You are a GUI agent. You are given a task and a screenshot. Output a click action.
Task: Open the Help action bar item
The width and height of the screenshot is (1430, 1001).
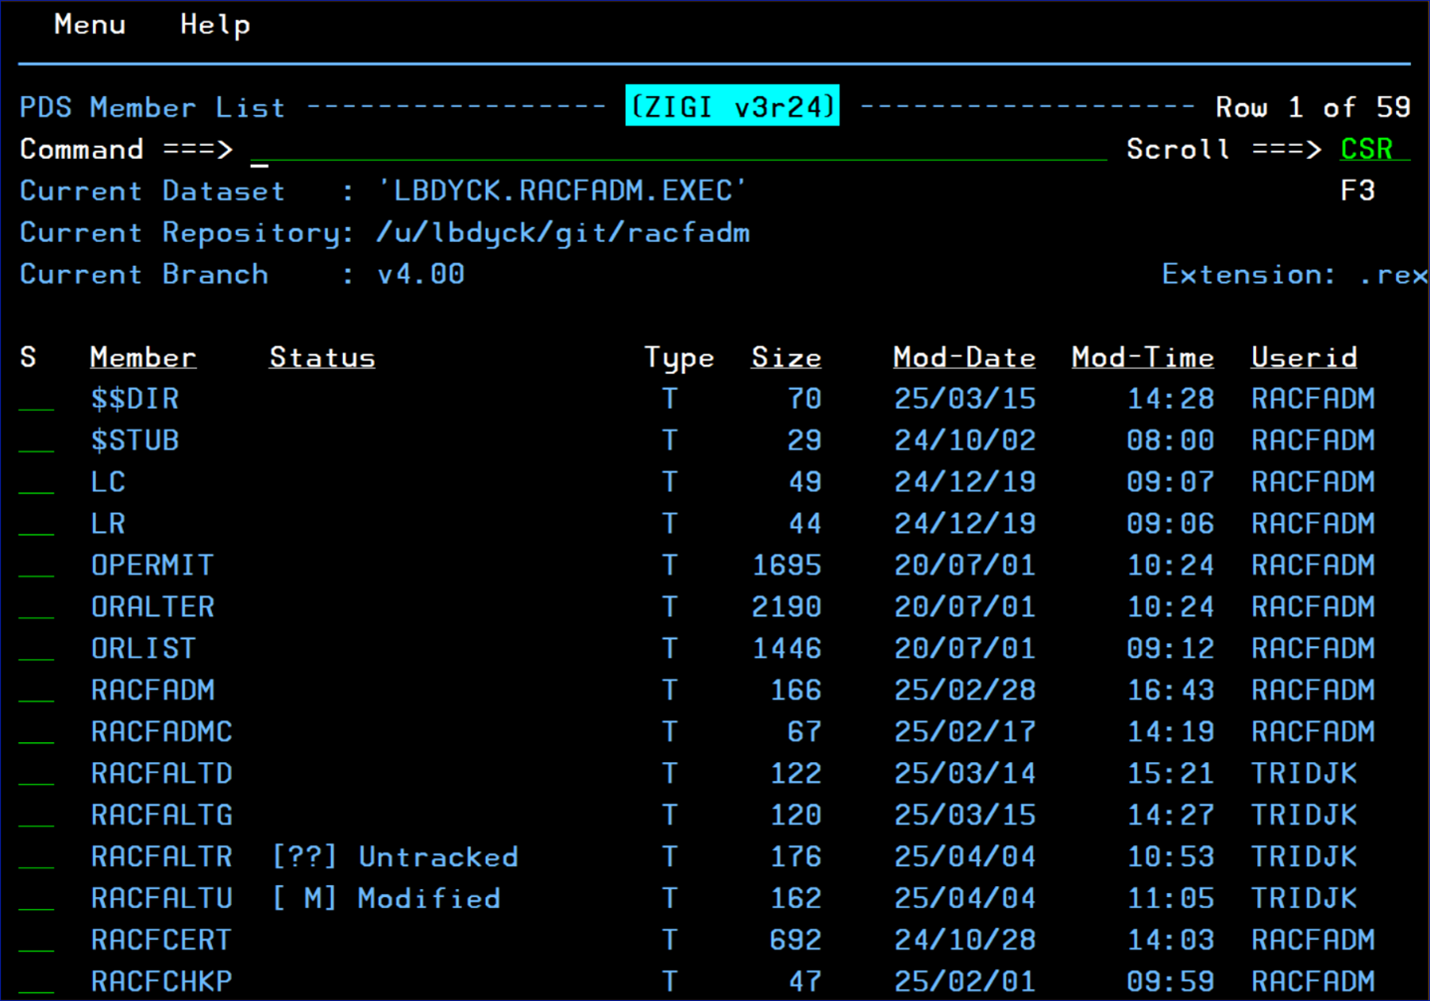213,24
